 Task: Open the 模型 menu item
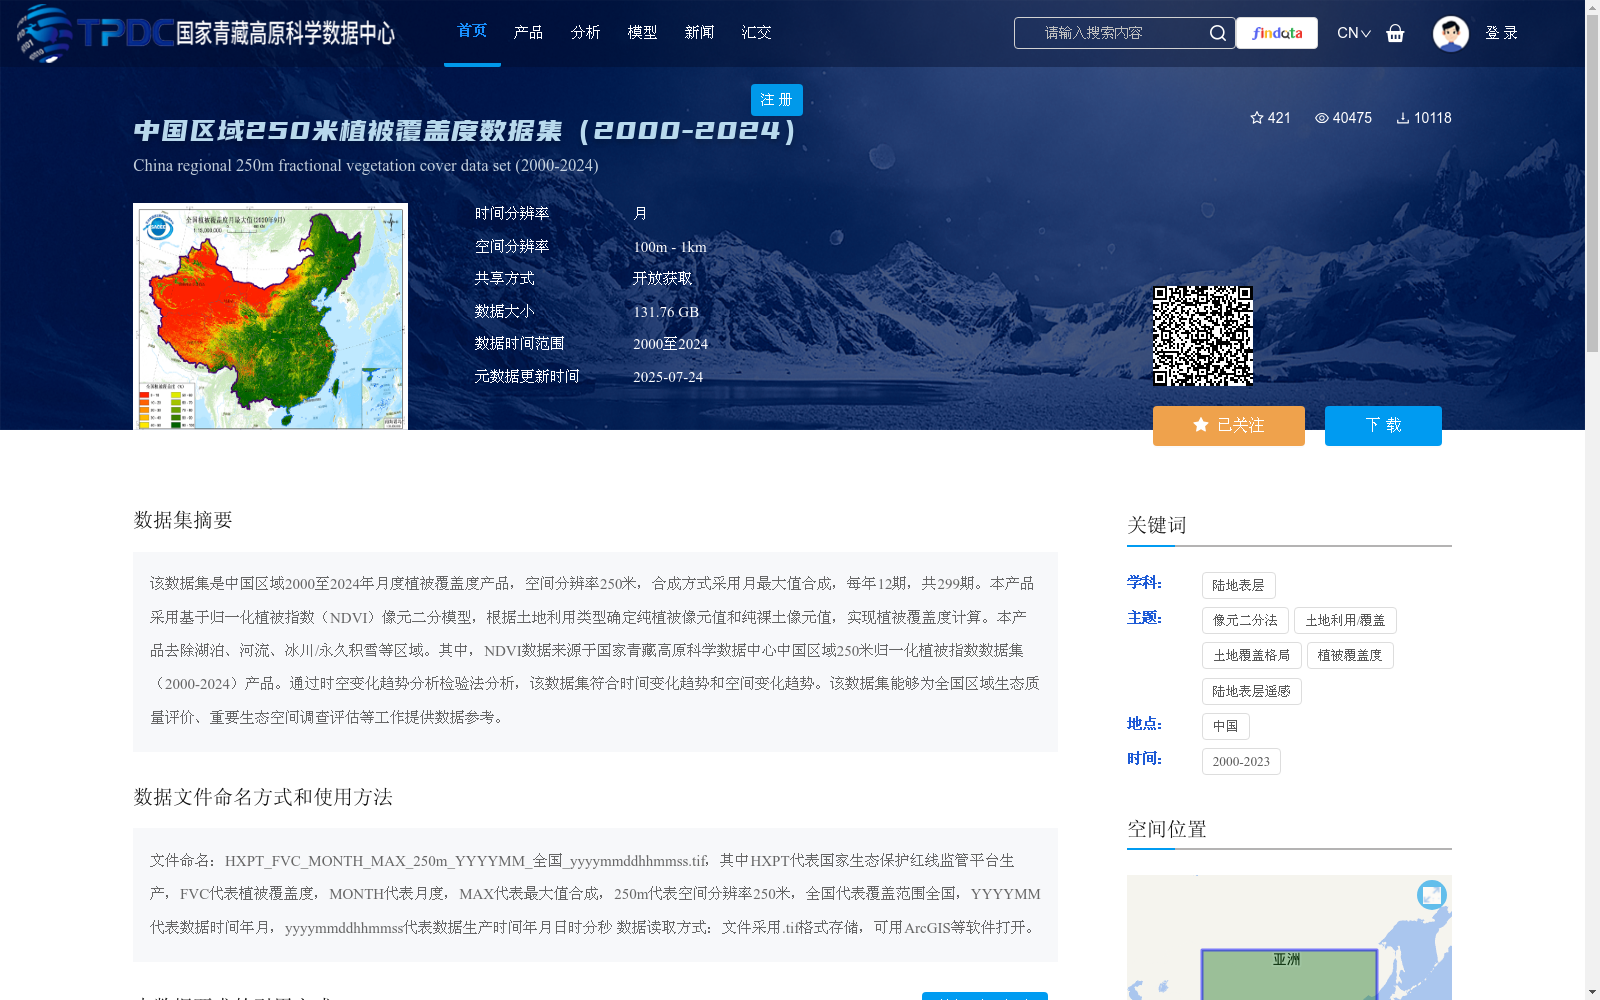tap(642, 32)
